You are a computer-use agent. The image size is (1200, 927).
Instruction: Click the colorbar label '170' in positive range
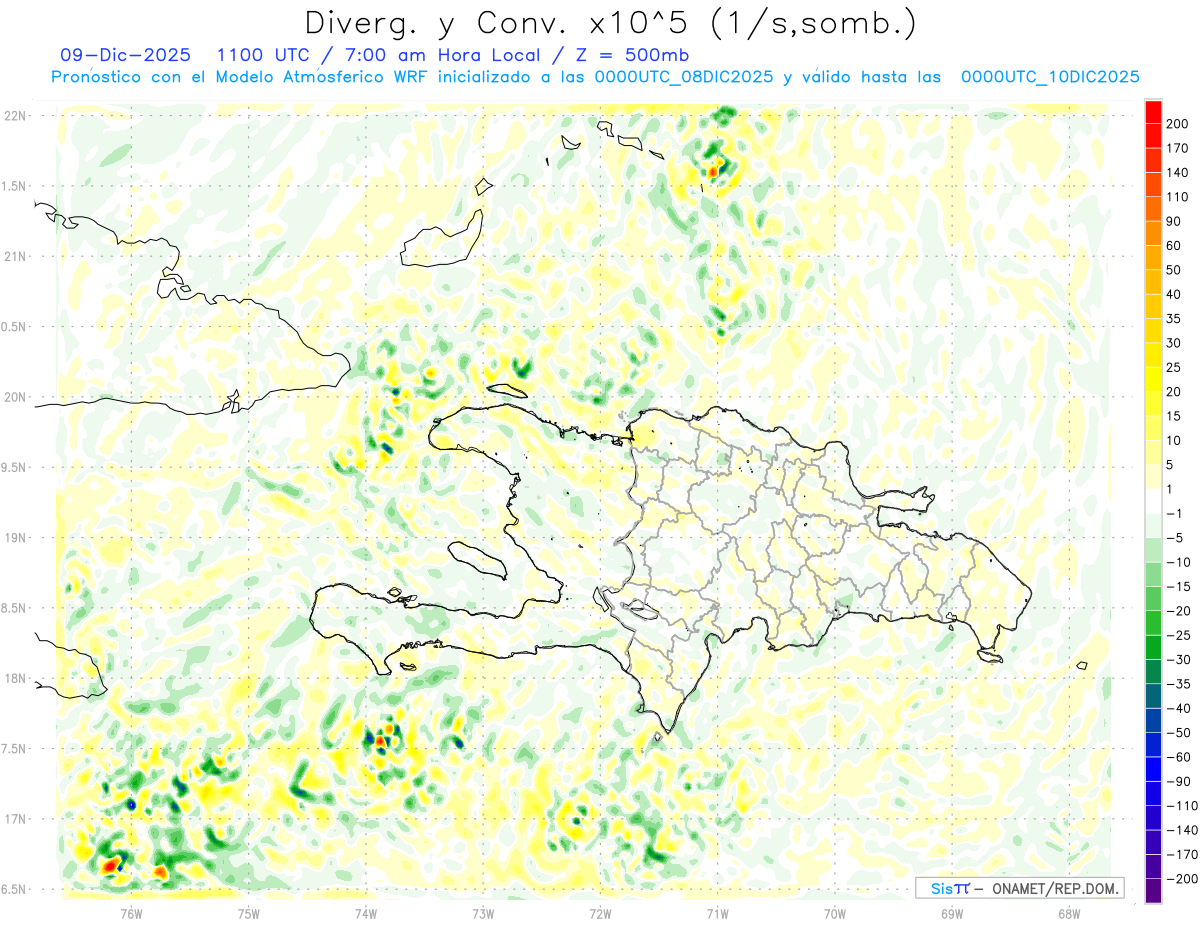(x=1177, y=148)
